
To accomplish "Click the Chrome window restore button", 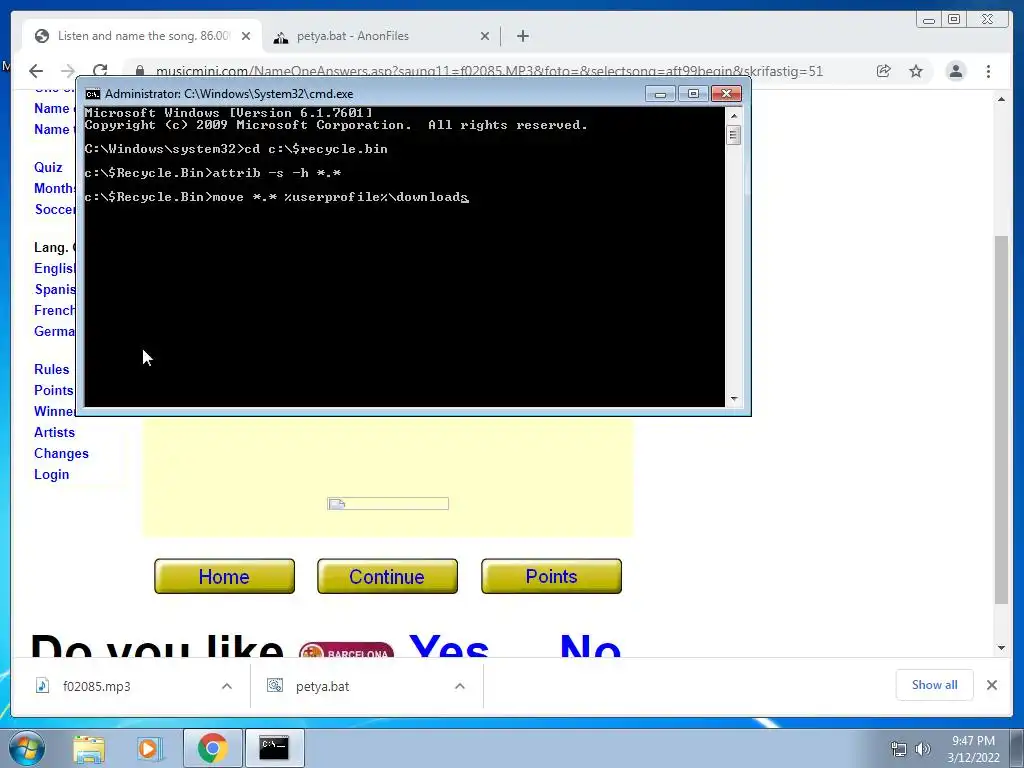I will (954, 20).
